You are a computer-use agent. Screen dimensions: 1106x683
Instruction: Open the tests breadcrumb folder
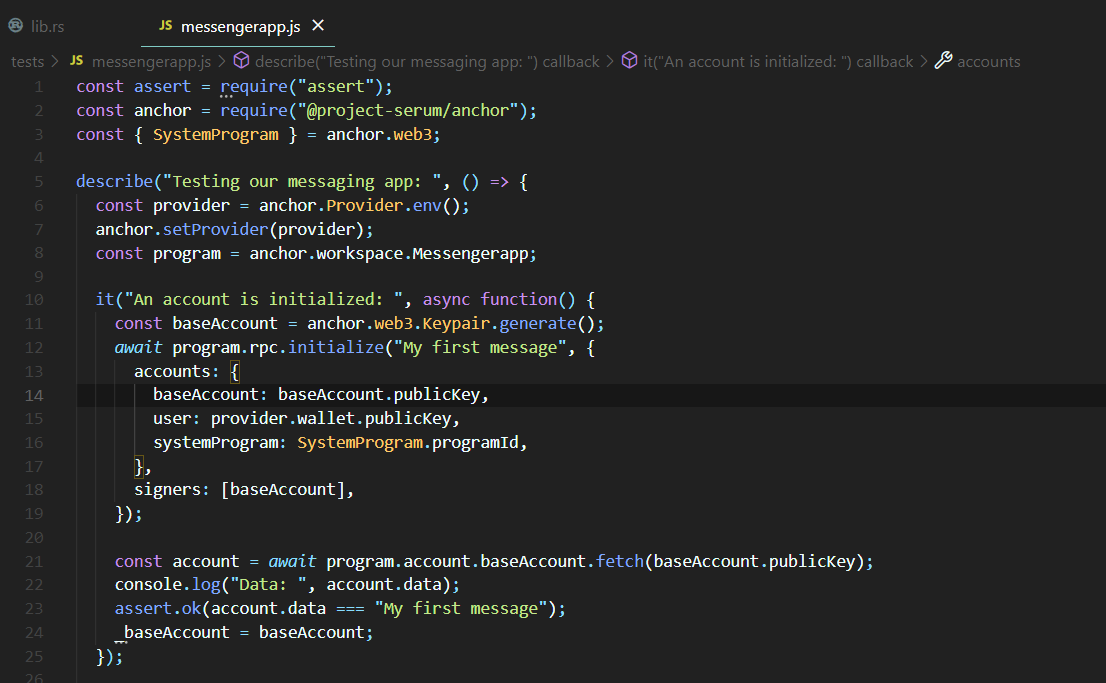(x=28, y=62)
